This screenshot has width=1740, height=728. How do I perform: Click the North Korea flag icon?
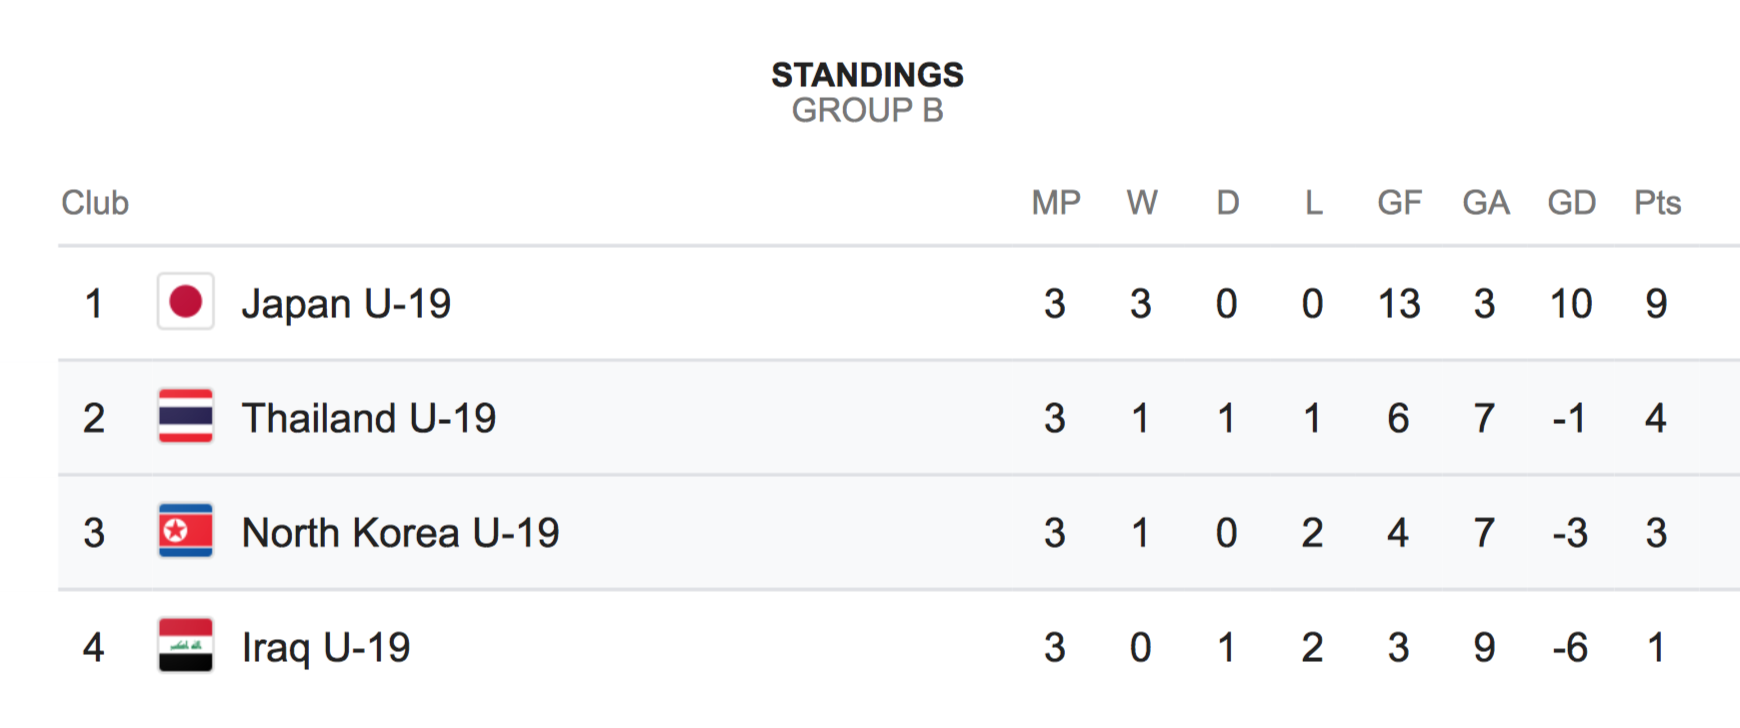186,531
